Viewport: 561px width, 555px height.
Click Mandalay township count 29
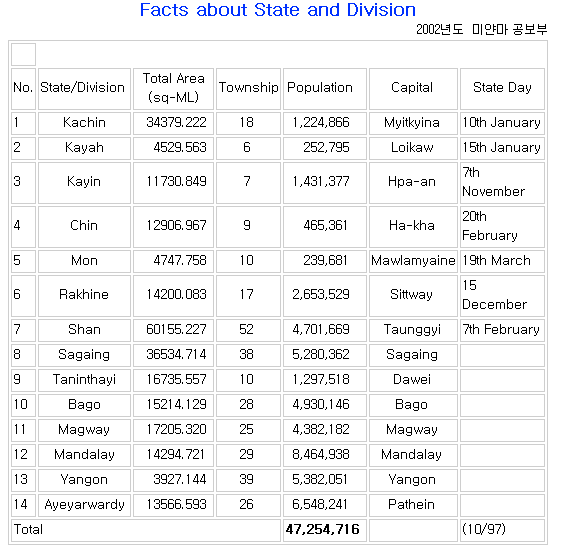click(247, 455)
